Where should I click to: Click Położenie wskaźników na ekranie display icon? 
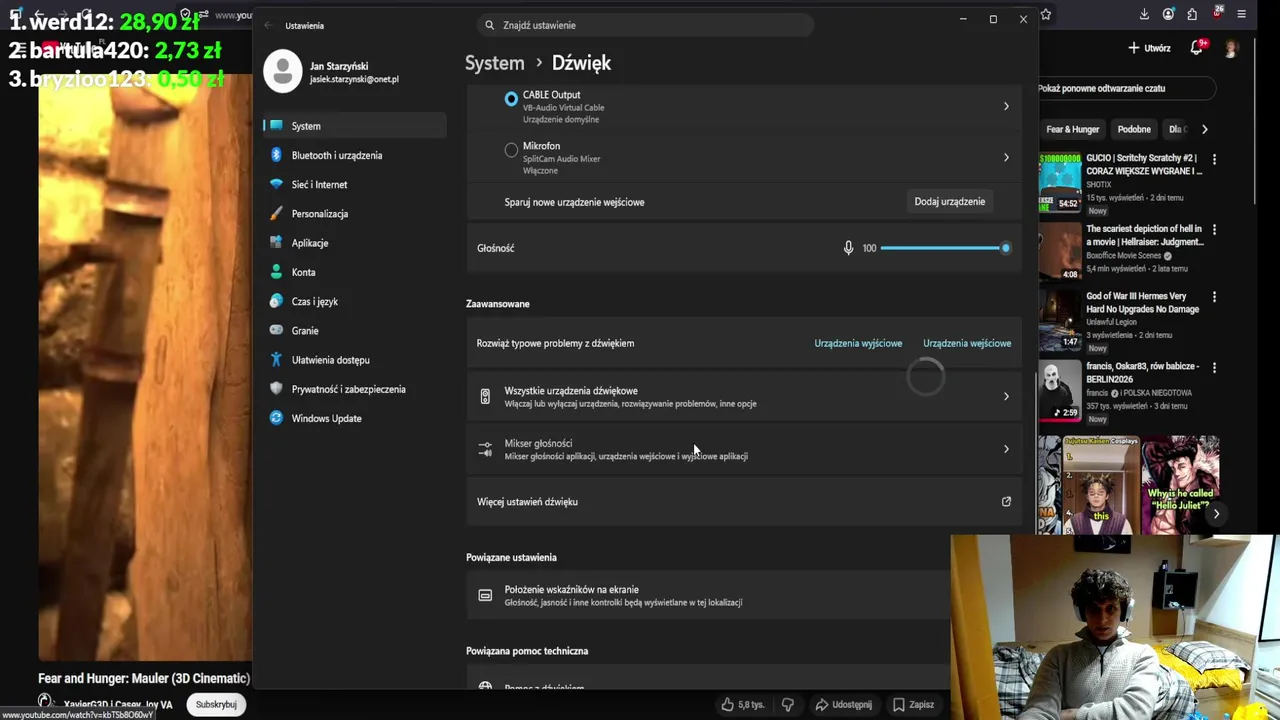tap(485, 596)
